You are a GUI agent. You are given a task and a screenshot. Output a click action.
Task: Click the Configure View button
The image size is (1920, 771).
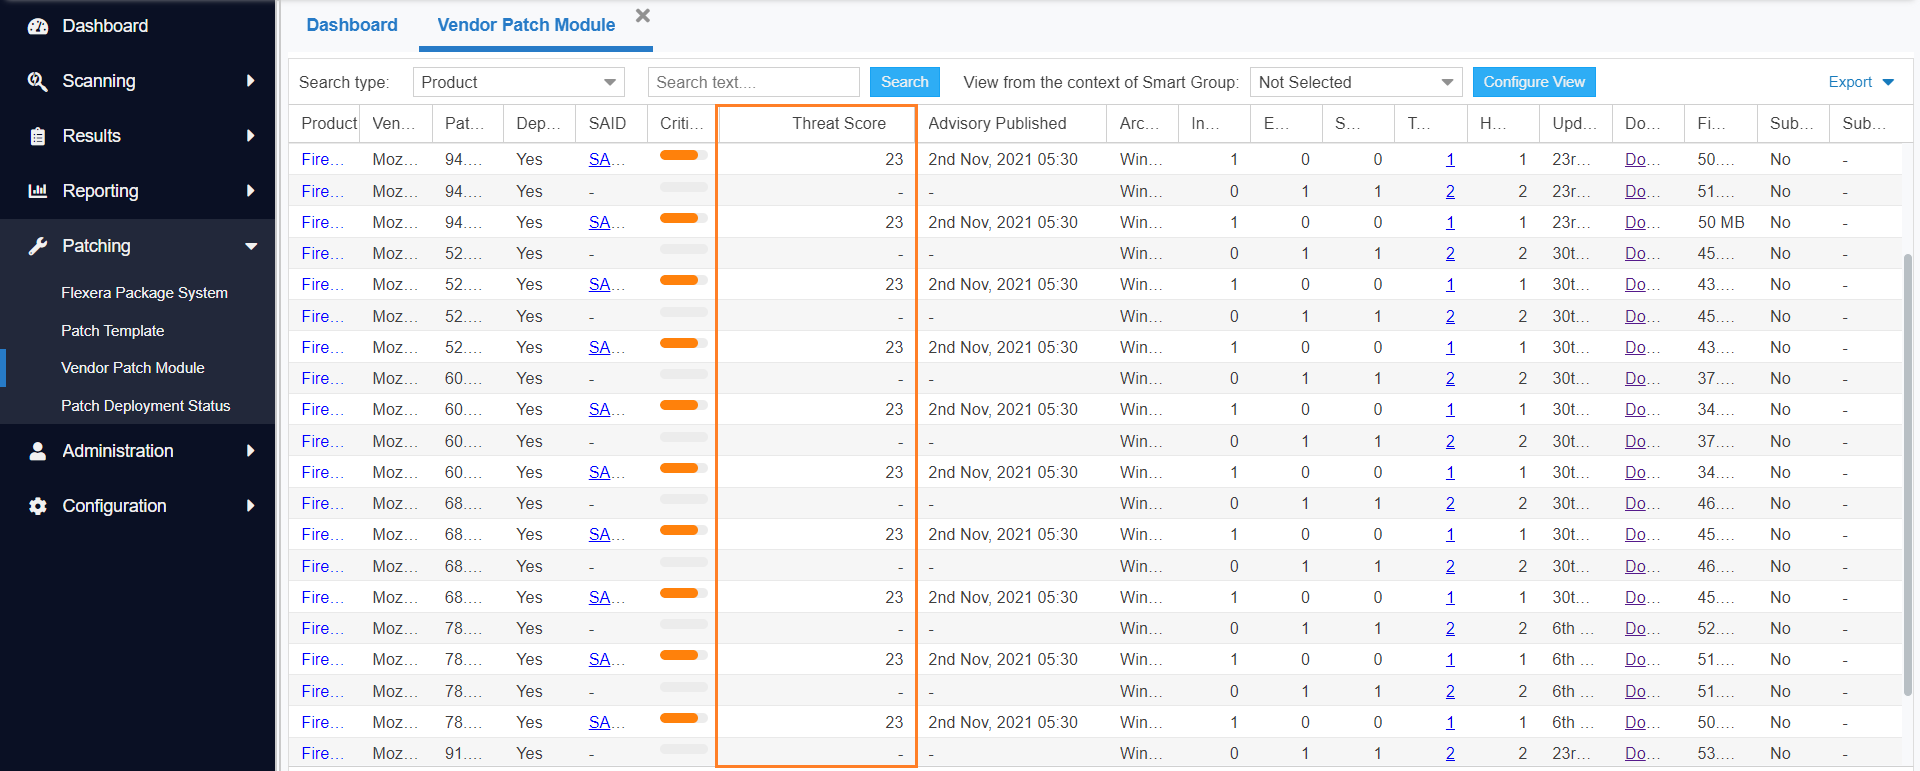[1533, 82]
